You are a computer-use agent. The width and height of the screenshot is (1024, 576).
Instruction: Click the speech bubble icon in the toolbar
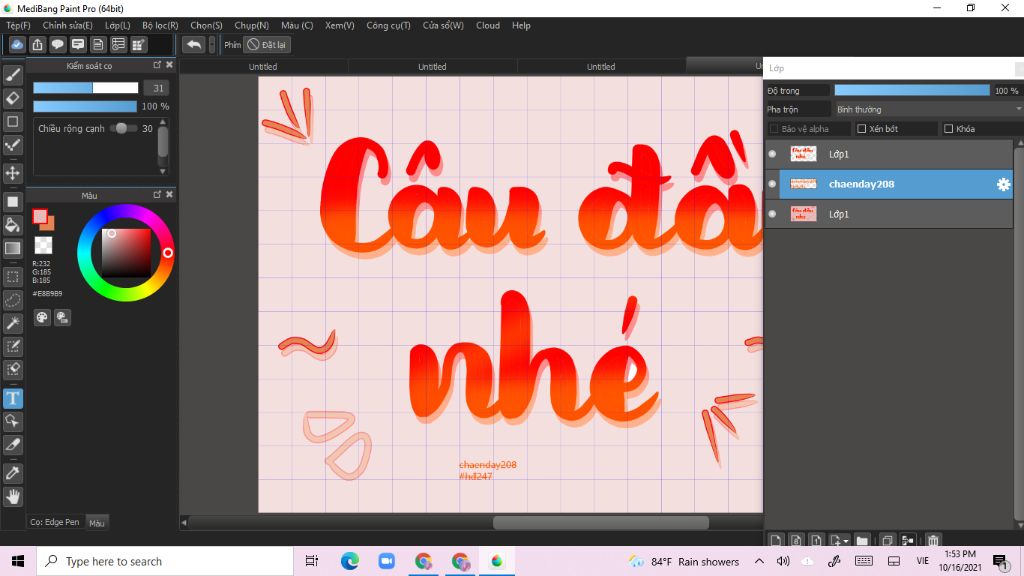(x=57, y=44)
